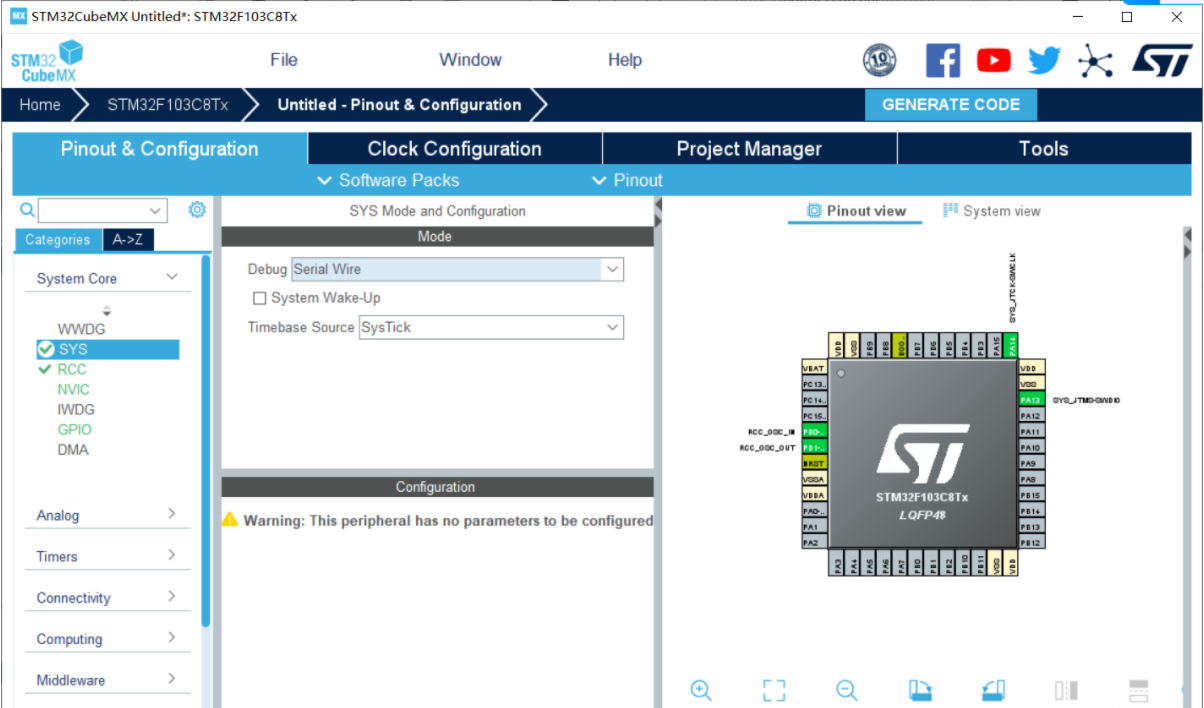Select DMA in System Core list
Screen dimensions: 1204x708
73,449
